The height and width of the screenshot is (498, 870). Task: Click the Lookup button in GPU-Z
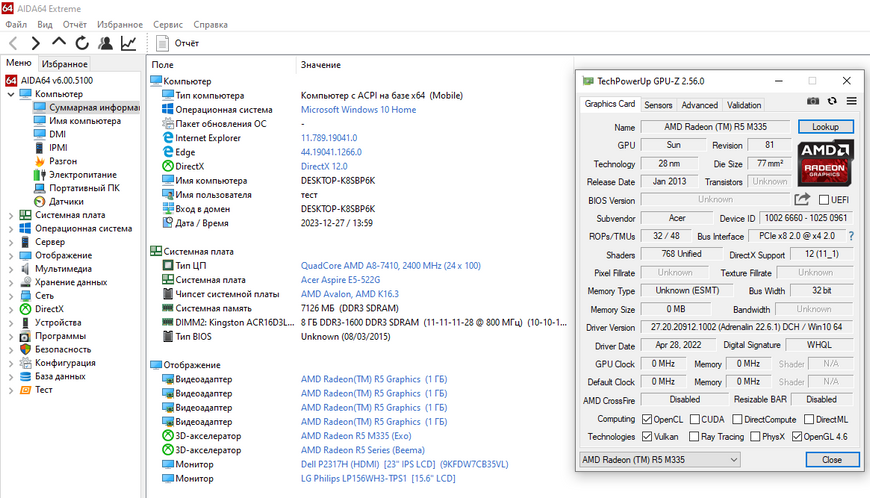826,126
